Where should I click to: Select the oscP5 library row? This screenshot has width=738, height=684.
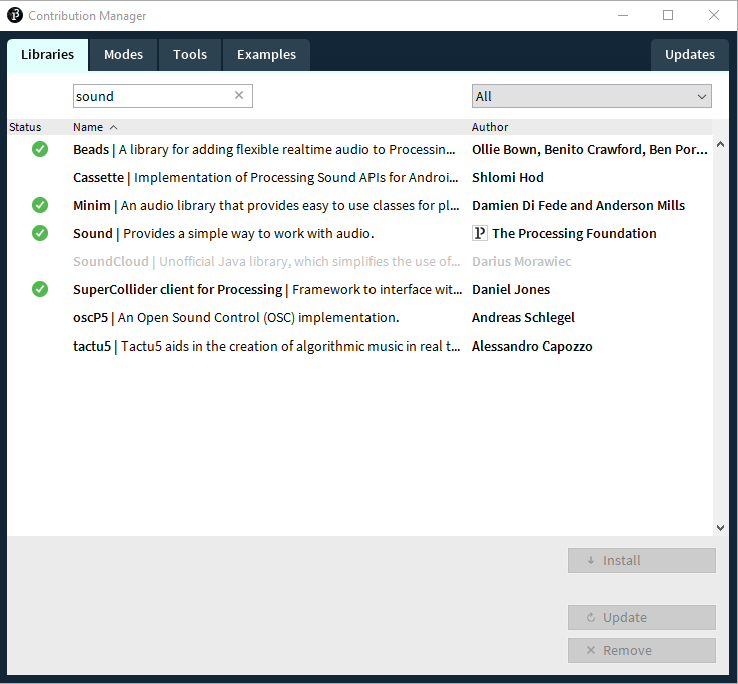(x=360, y=317)
